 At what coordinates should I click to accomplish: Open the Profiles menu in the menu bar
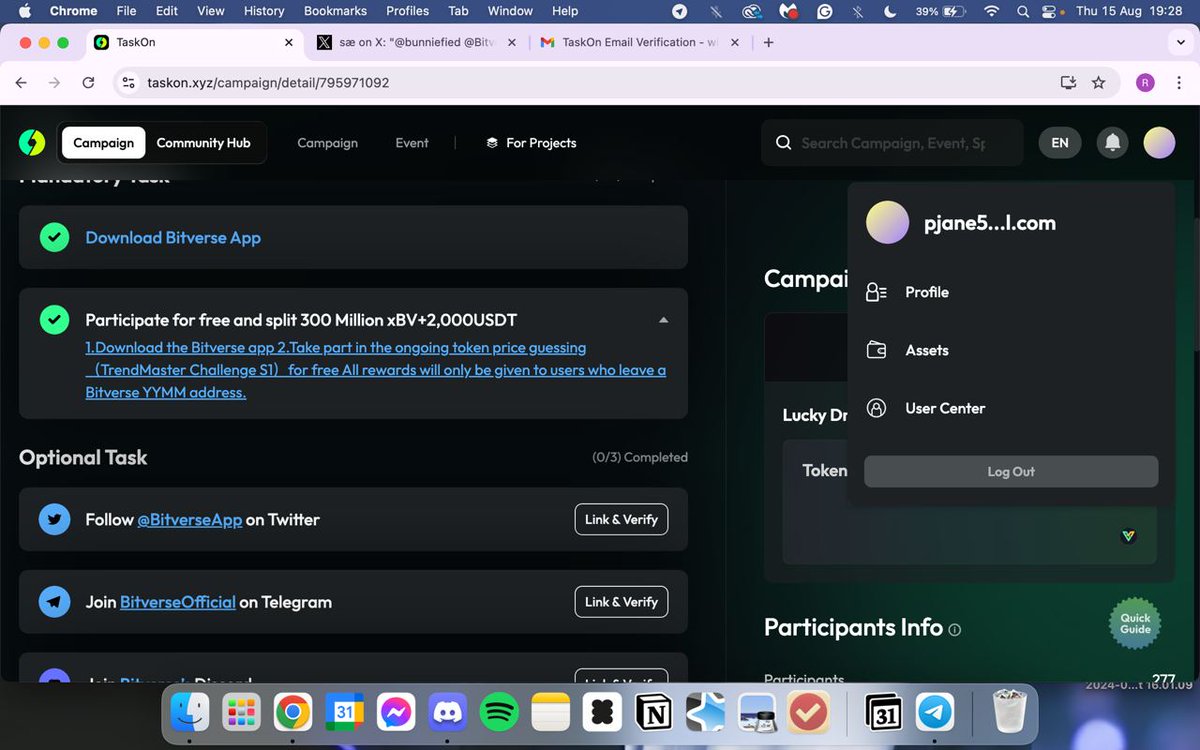[407, 11]
